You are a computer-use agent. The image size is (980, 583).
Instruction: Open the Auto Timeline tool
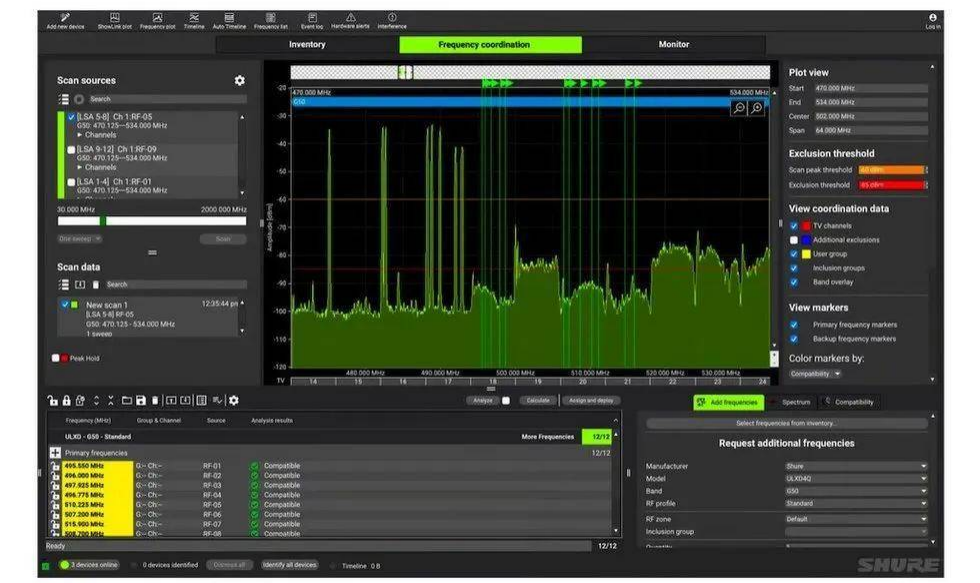coord(229,21)
